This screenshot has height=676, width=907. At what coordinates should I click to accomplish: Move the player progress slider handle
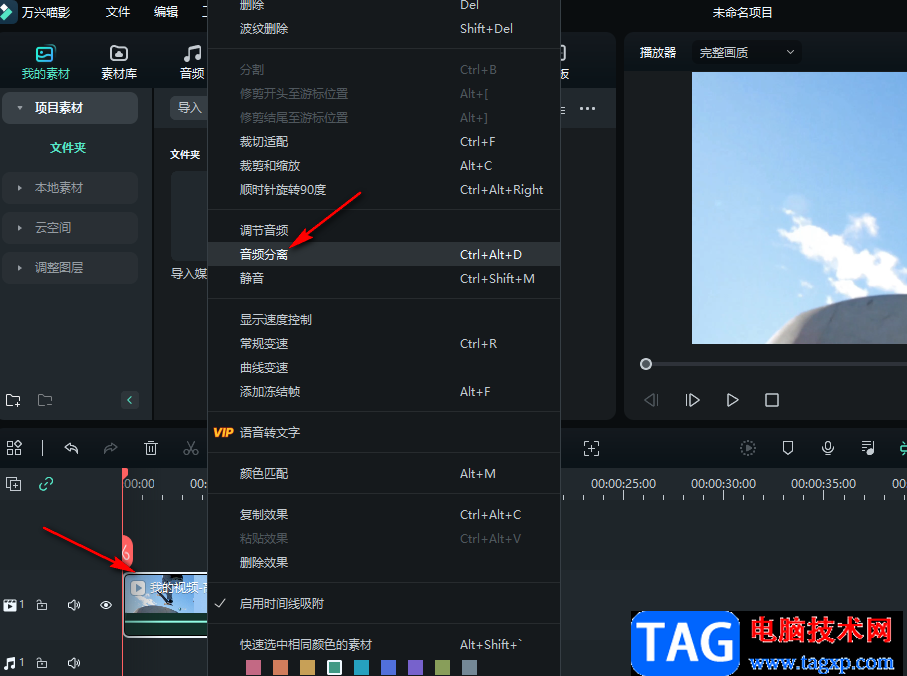646,364
